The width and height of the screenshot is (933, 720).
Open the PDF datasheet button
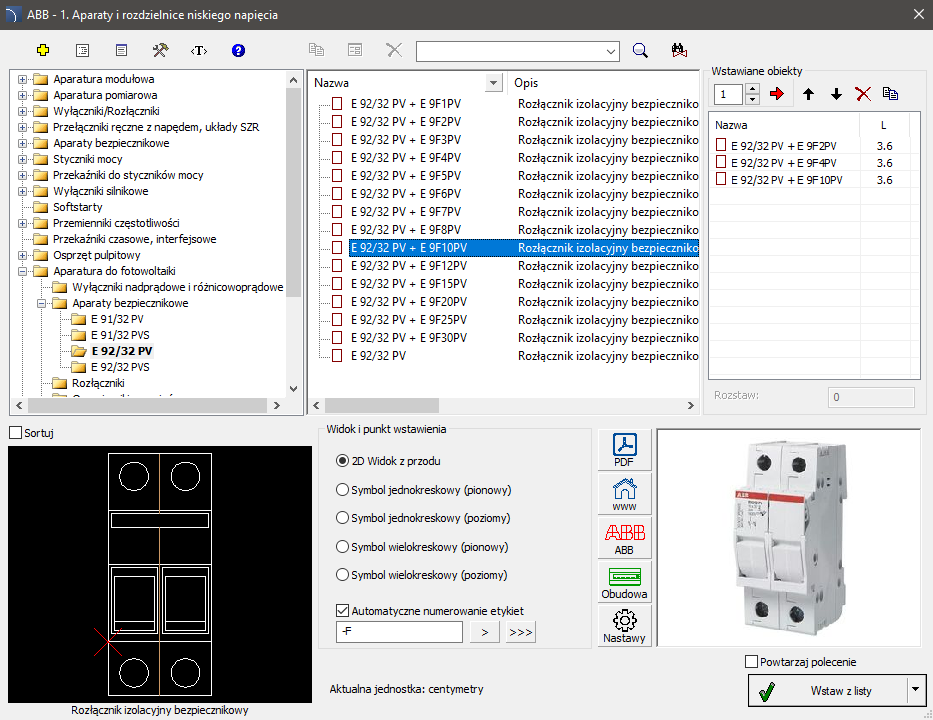click(x=624, y=450)
